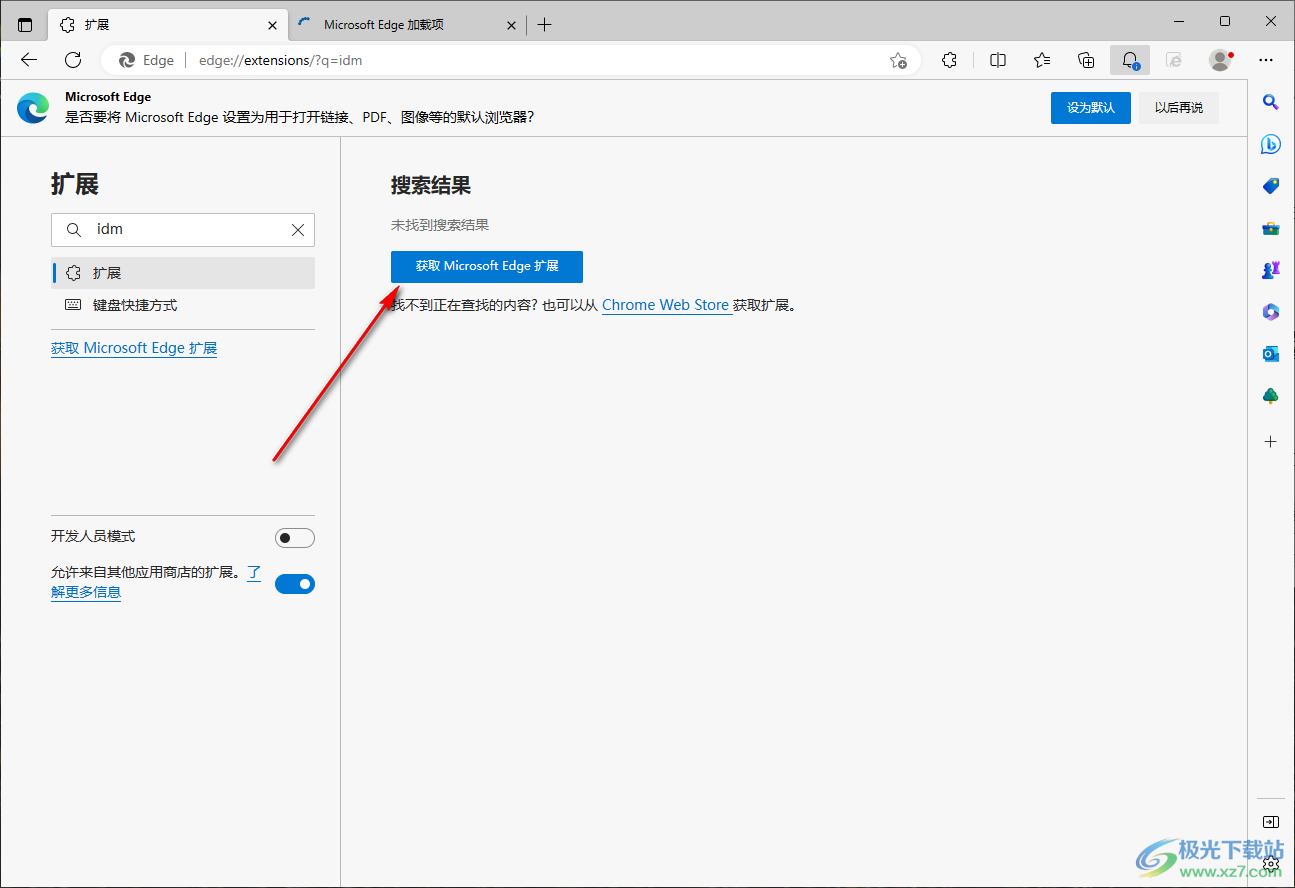
Task: Click the 未找到搜索结果 message
Action: (x=440, y=225)
